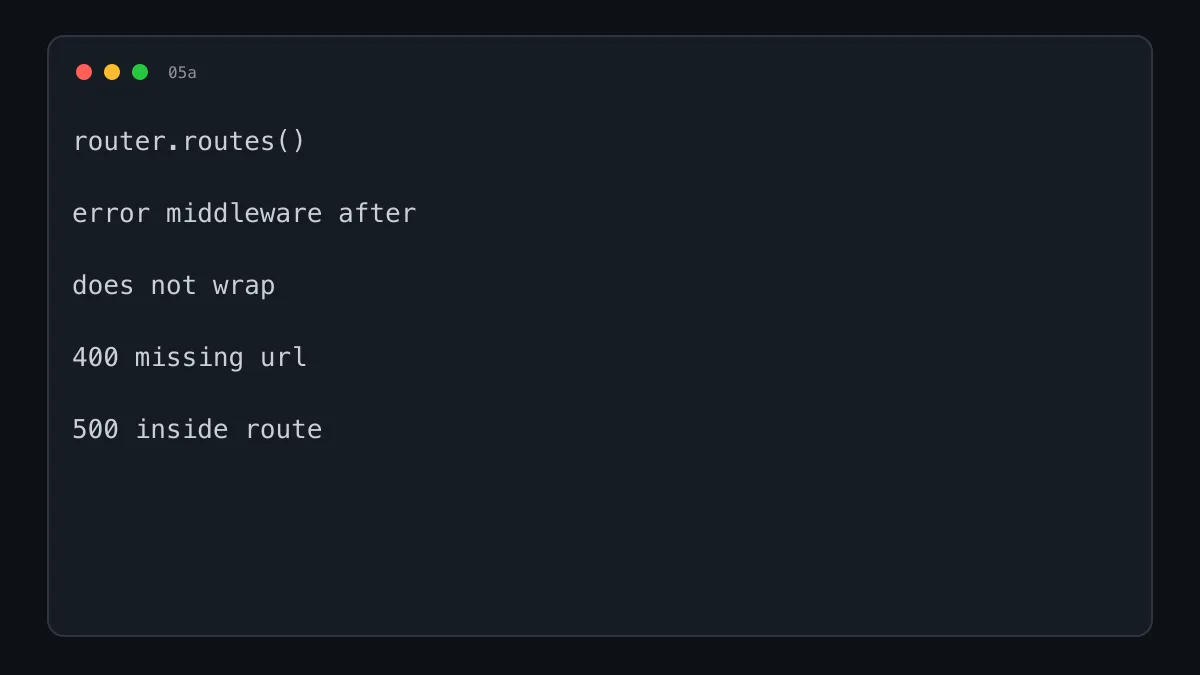Click the word after

point(377,214)
